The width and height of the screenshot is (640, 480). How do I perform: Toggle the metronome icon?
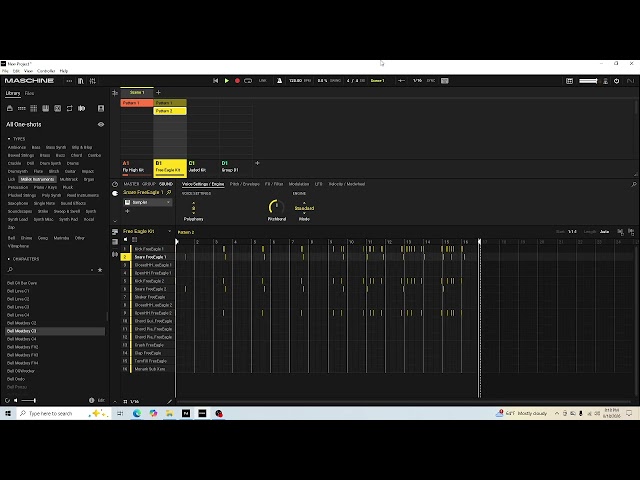(279, 81)
